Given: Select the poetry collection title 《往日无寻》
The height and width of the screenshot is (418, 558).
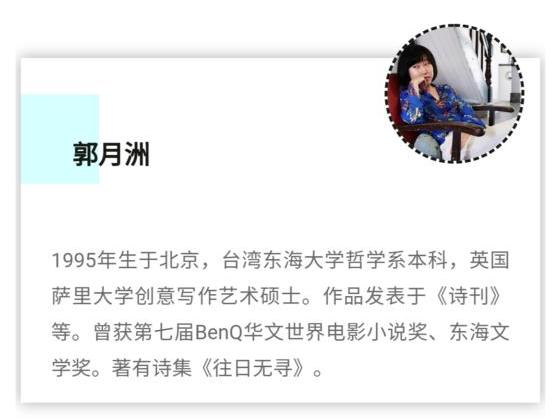Looking at the screenshot, I should (253, 368).
